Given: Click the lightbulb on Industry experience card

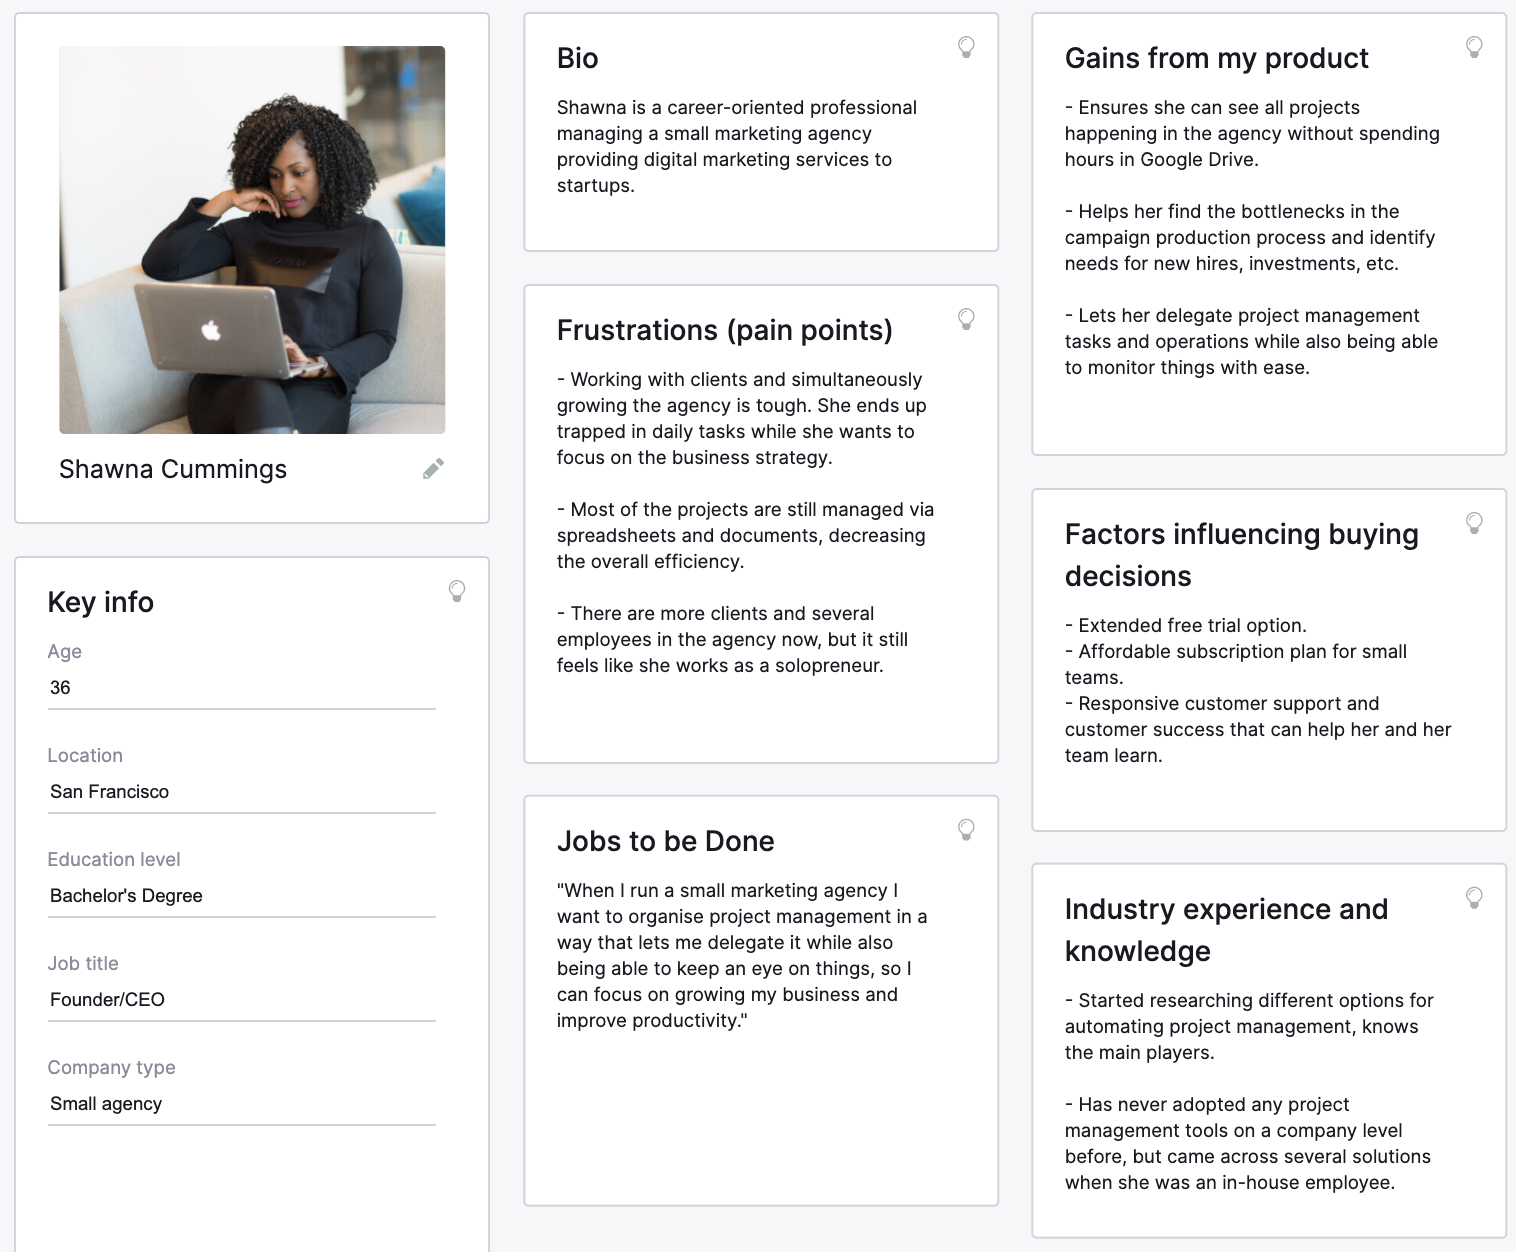Looking at the screenshot, I should pos(1474,898).
